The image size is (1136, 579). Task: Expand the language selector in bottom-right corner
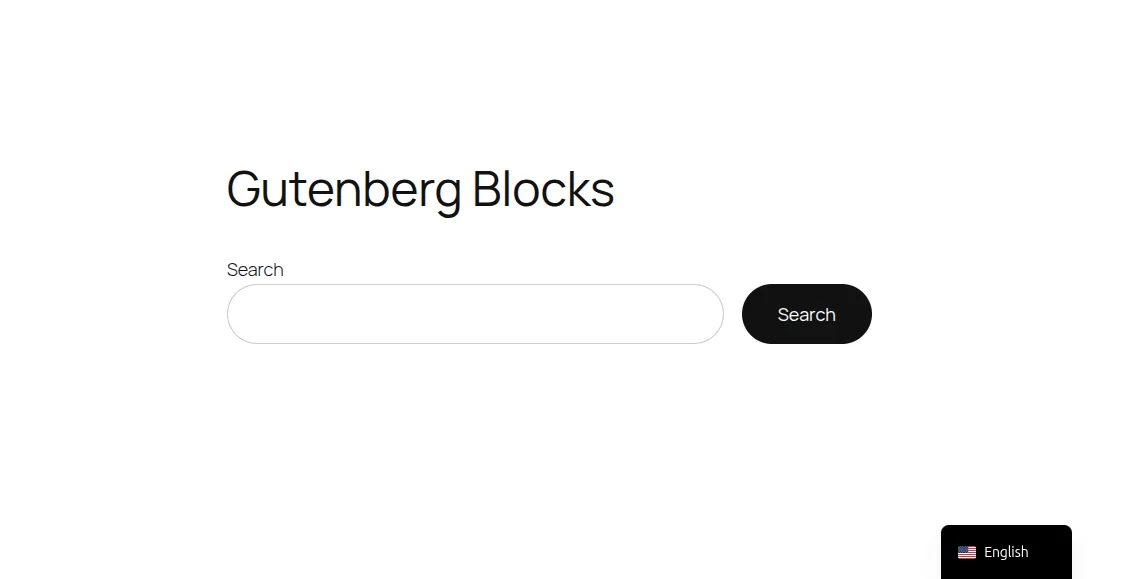pos(1005,552)
